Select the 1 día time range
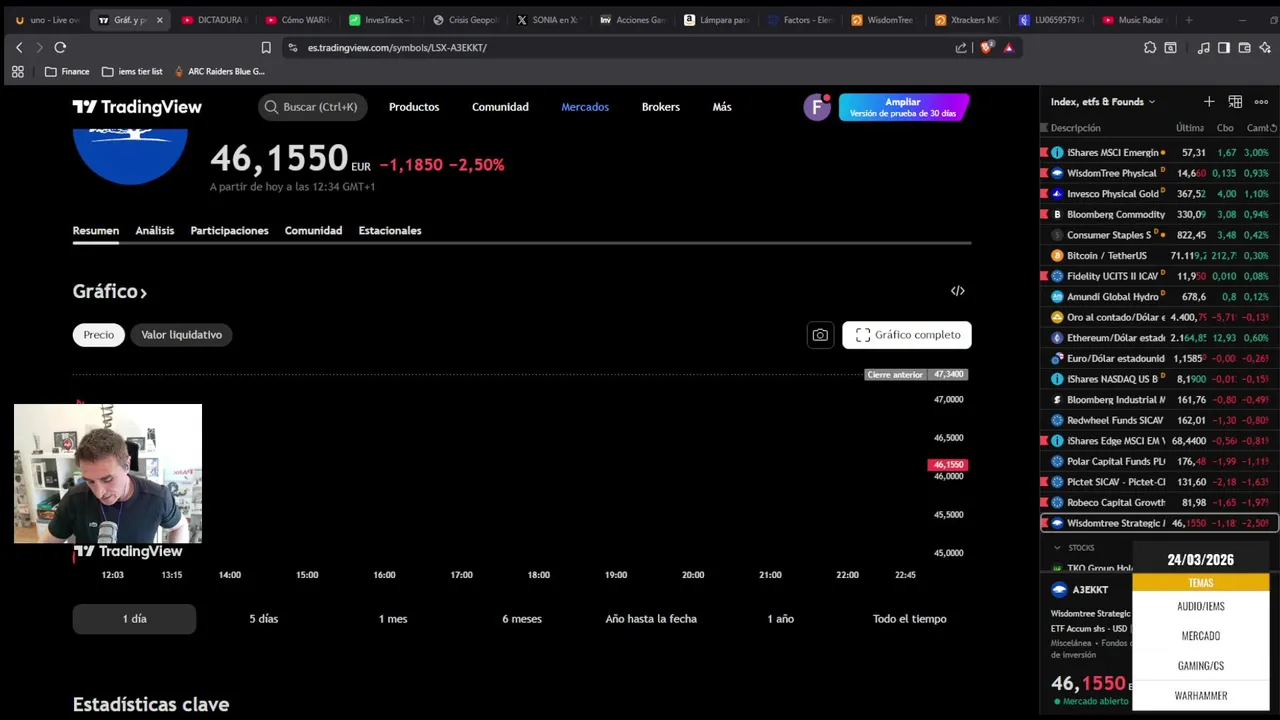The width and height of the screenshot is (1280, 720). (134, 619)
